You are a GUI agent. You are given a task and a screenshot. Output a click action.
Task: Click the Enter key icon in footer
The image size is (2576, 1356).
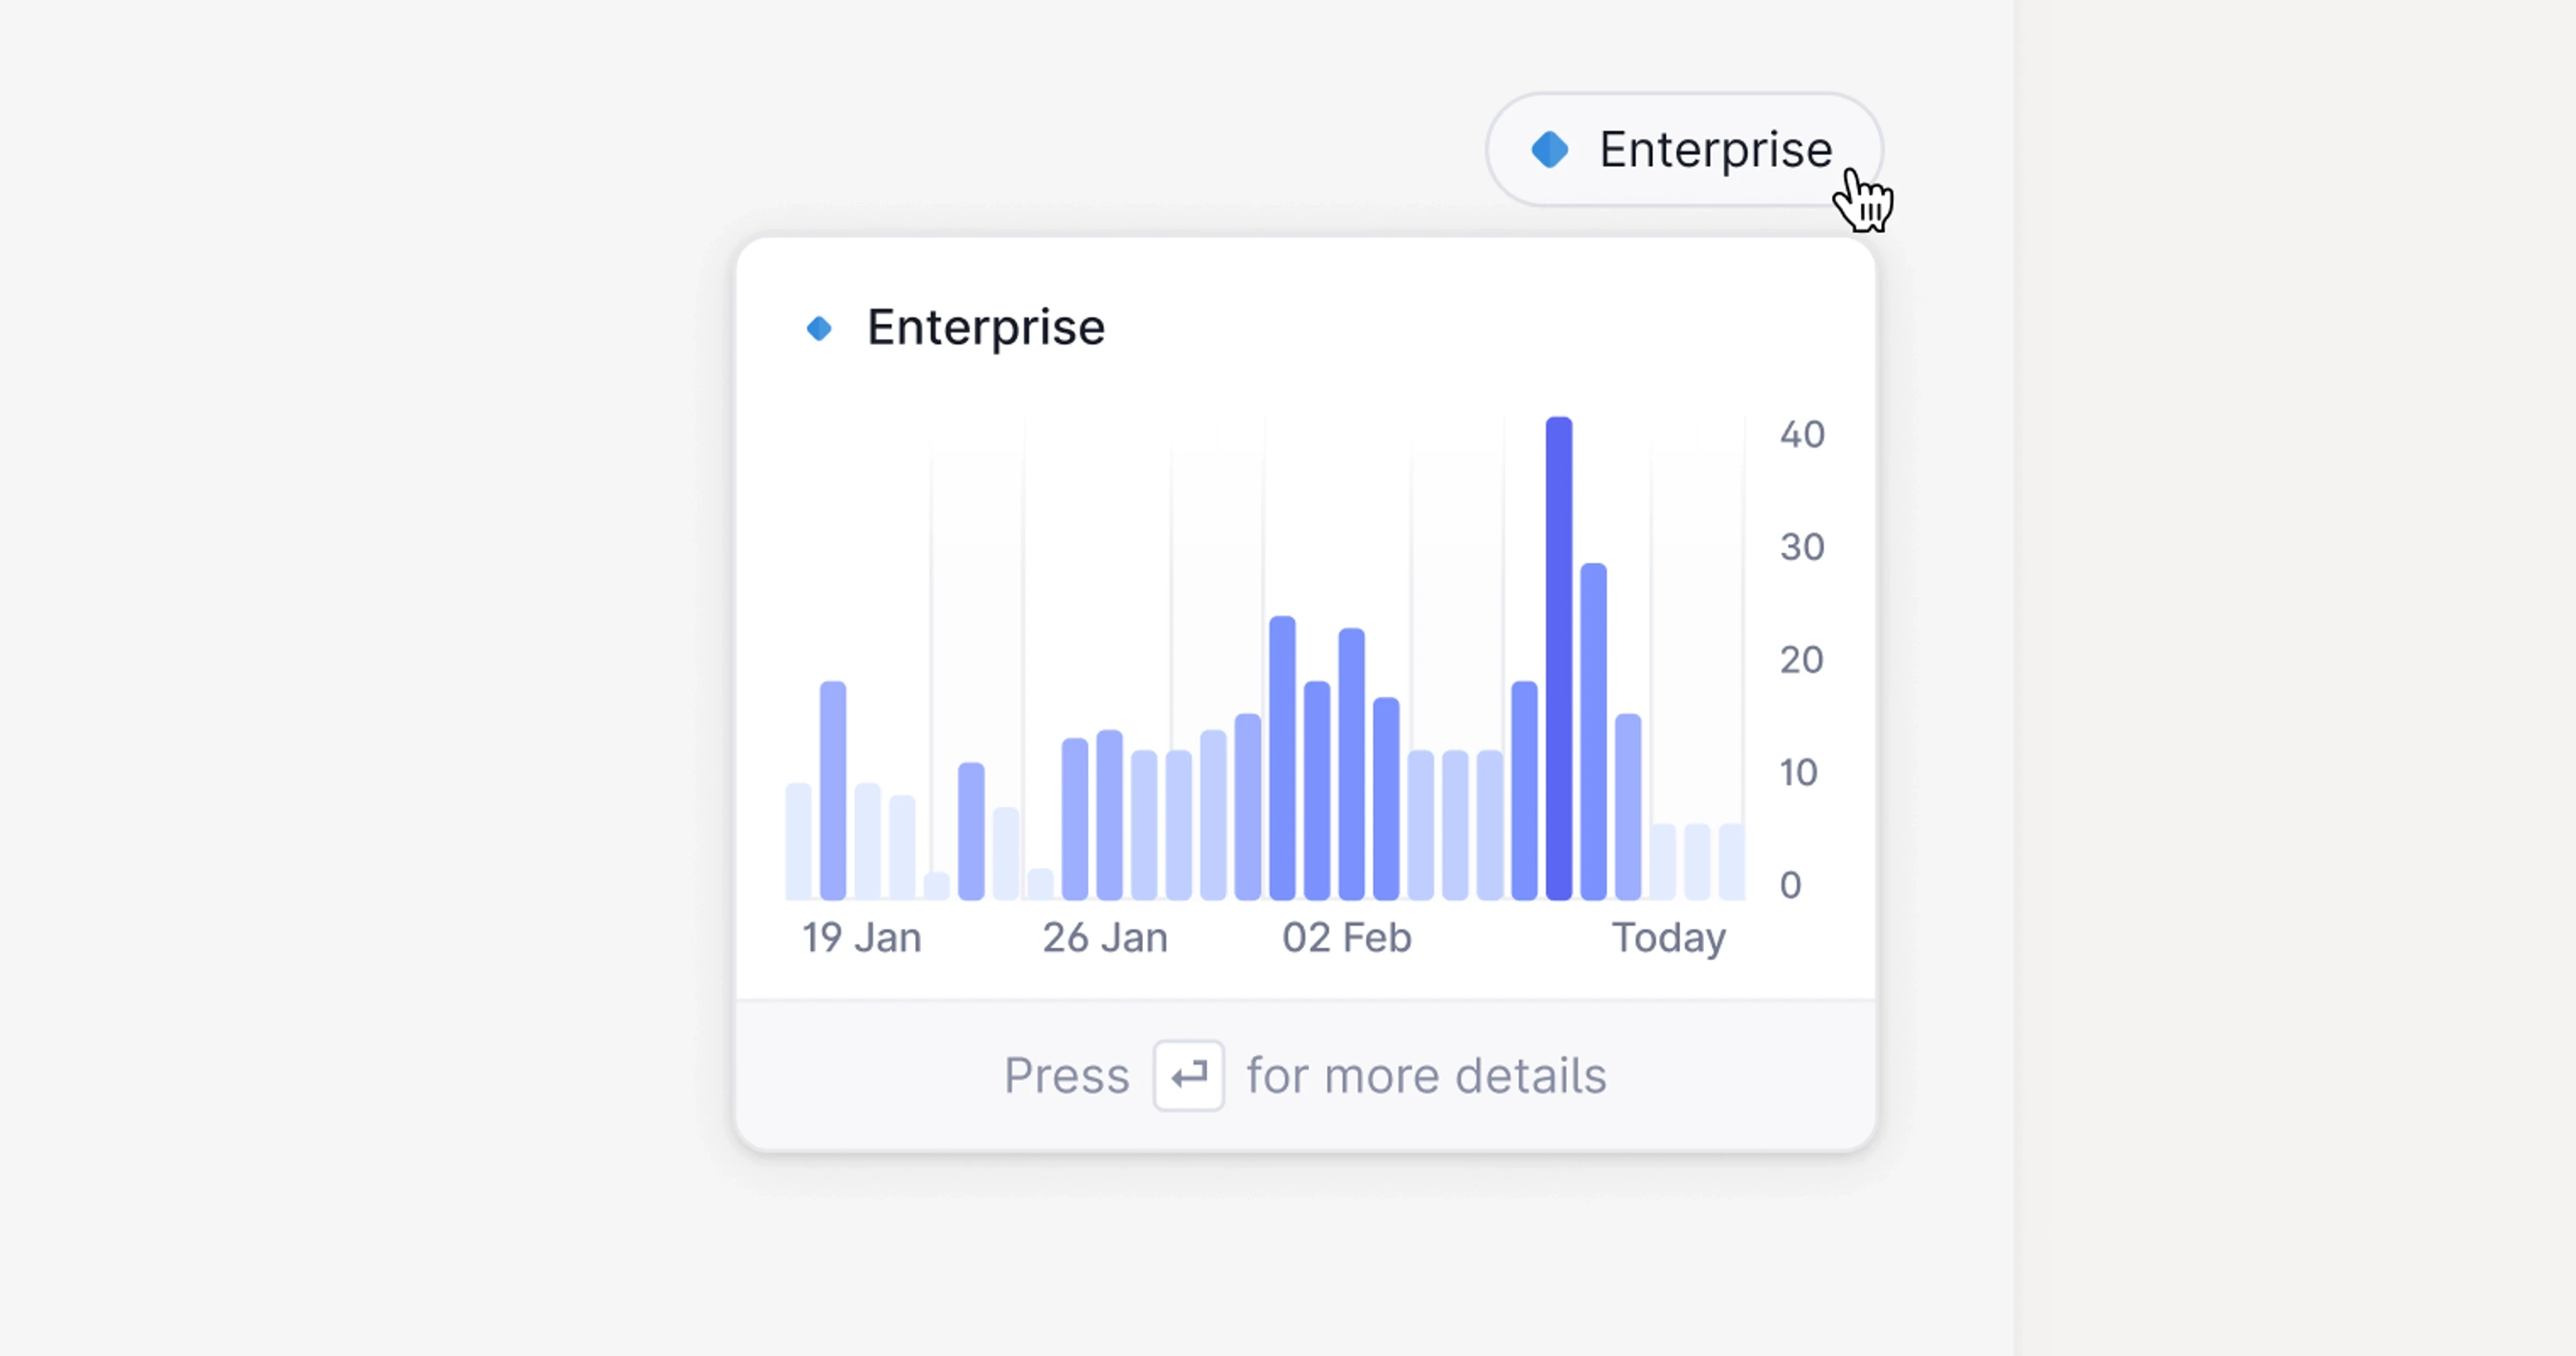(x=1189, y=1076)
